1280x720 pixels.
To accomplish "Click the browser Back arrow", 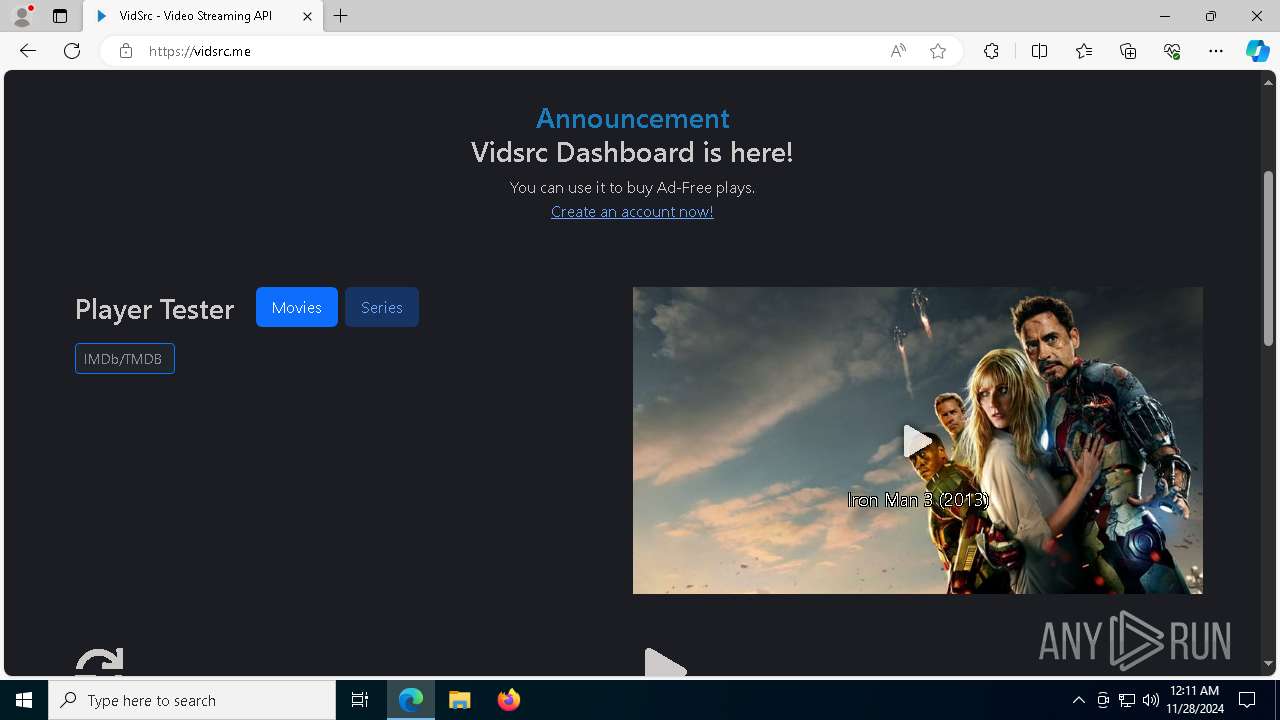I will [x=28, y=51].
